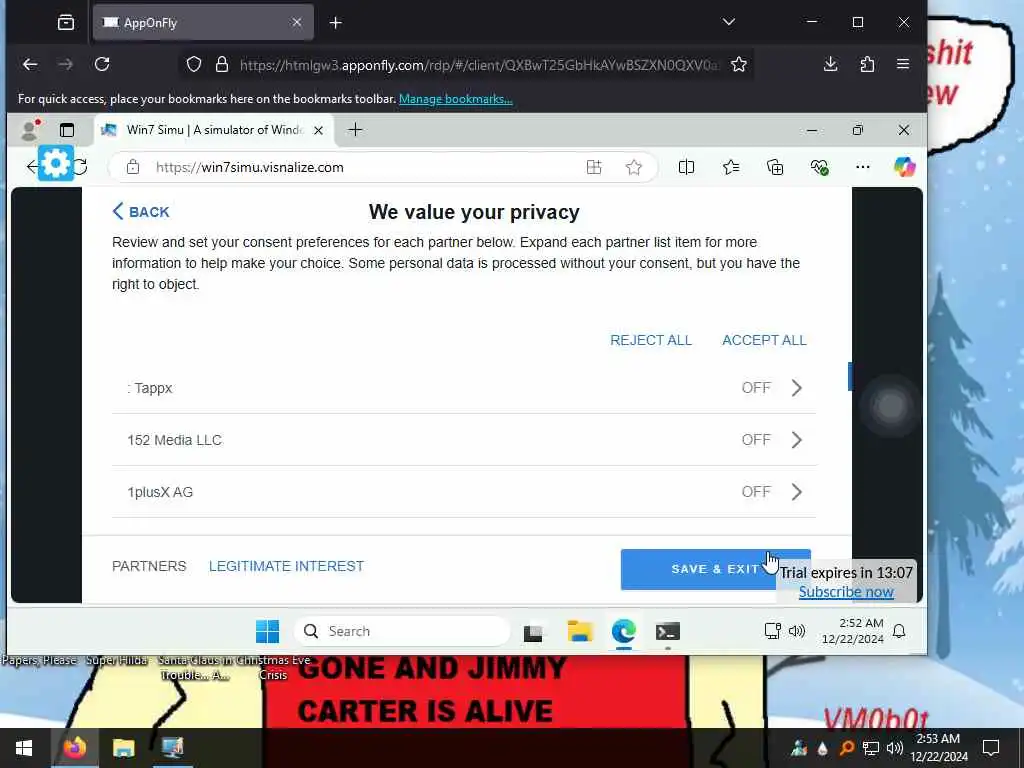
Task: Expand 152 Media LLC partner details
Action: [x=796, y=440]
